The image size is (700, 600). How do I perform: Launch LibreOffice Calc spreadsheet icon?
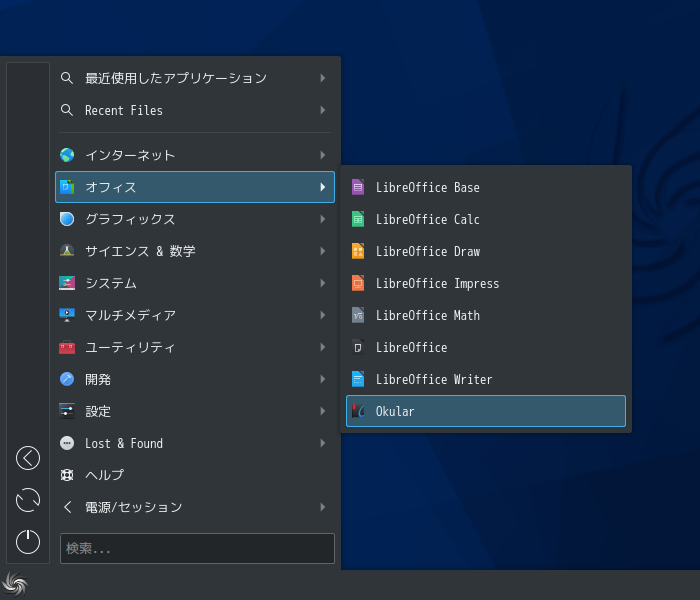point(358,219)
